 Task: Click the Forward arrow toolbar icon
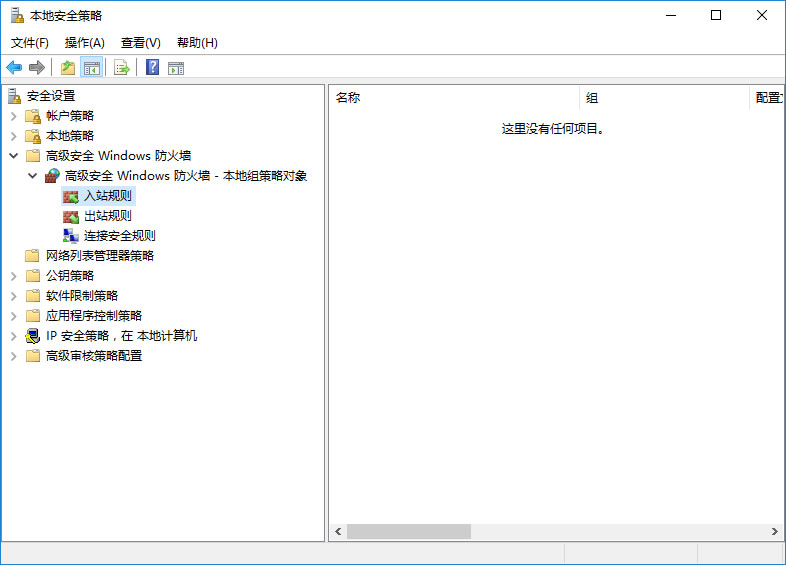point(37,67)
